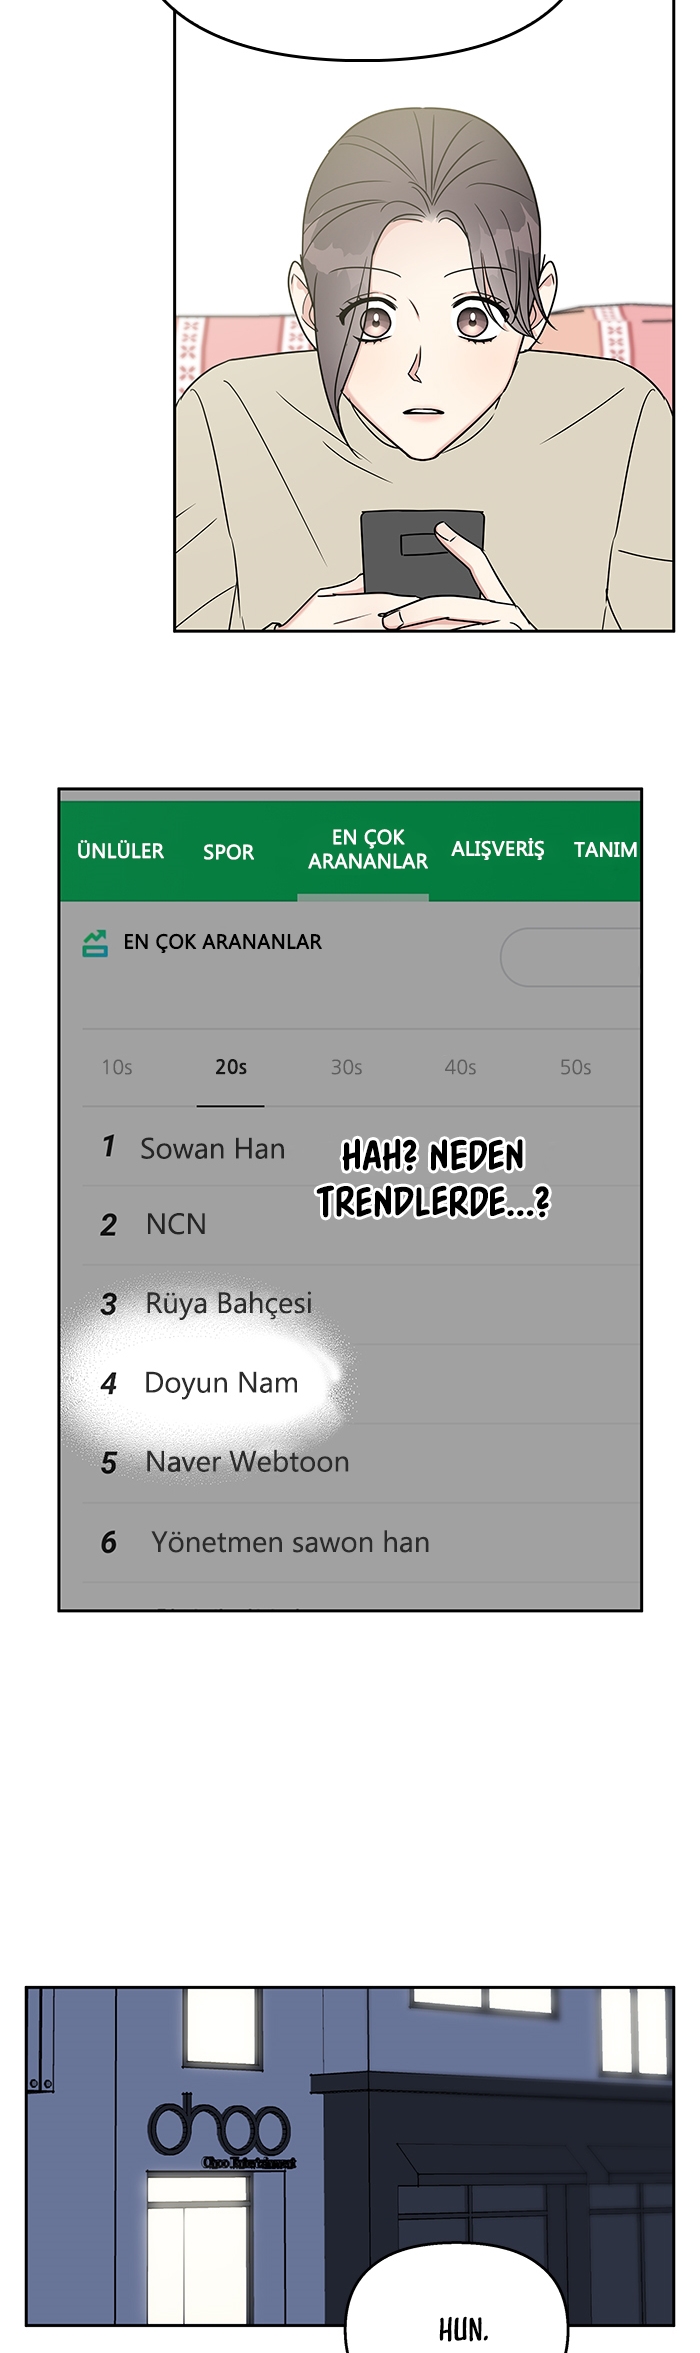The image size is (700, 2353).
Task: Open the NCN trending entry
Action: 361,1225
